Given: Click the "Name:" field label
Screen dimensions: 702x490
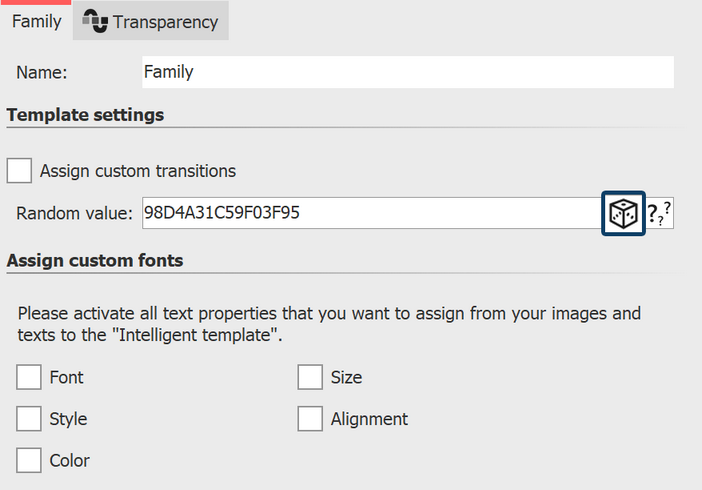Looking at the screenshot, I should tap(41, 72).
